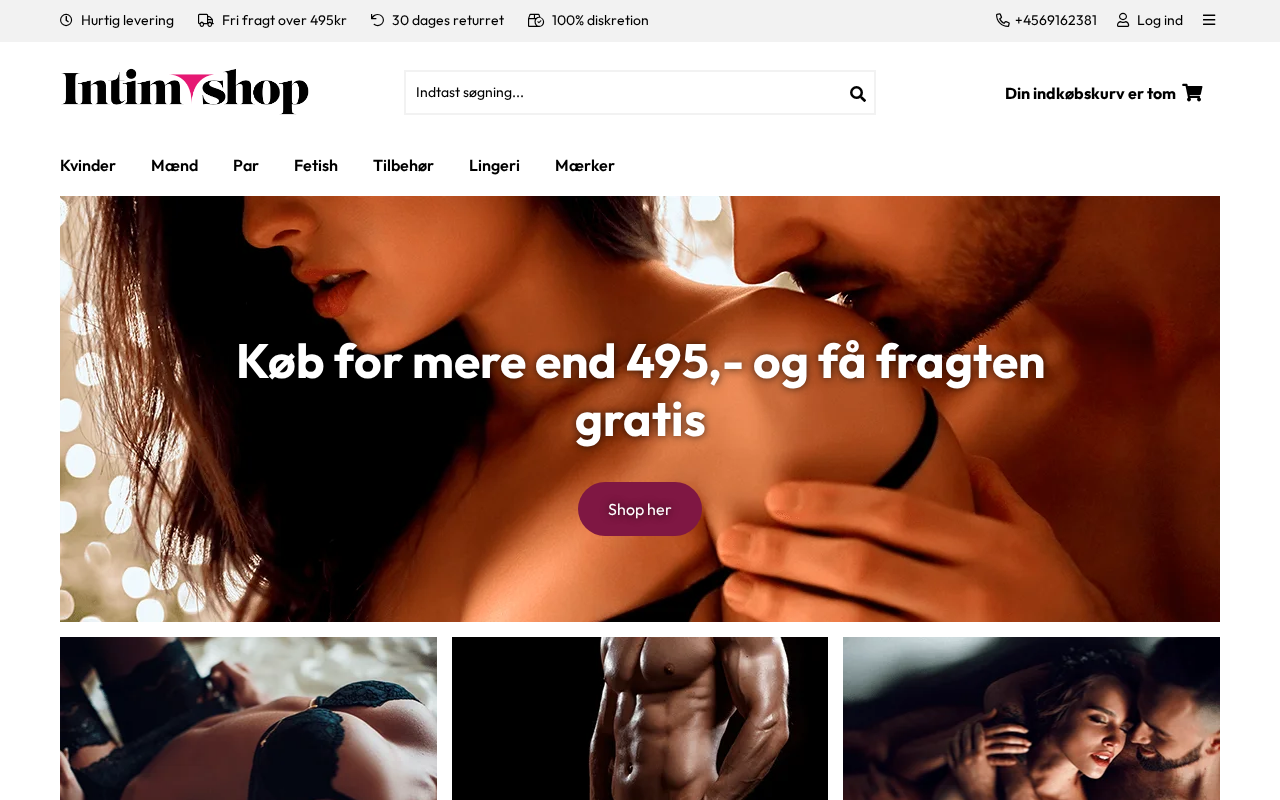
Task: Open the Mærker menu item
Action: 585,166
